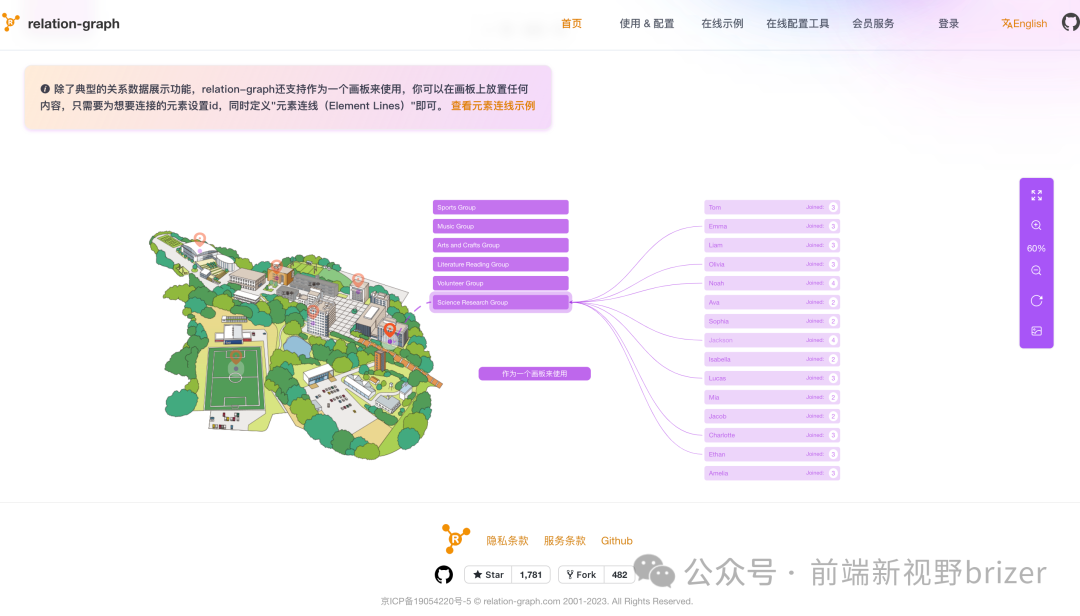Click the GitHub octocat icon in footer
This screenshot has height=616, width=1080.
pos(444,575)
